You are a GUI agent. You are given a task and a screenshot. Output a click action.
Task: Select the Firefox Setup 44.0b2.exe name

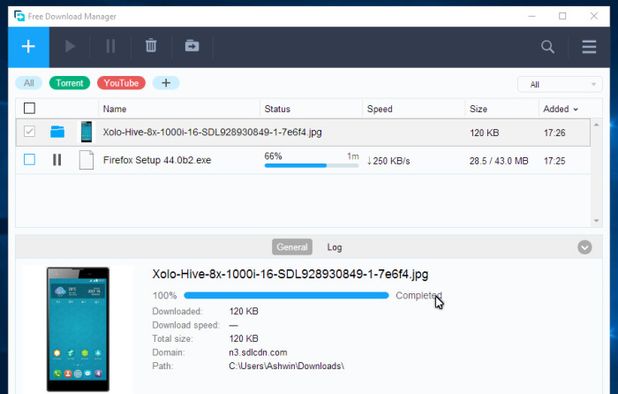(x=157, y=160)
